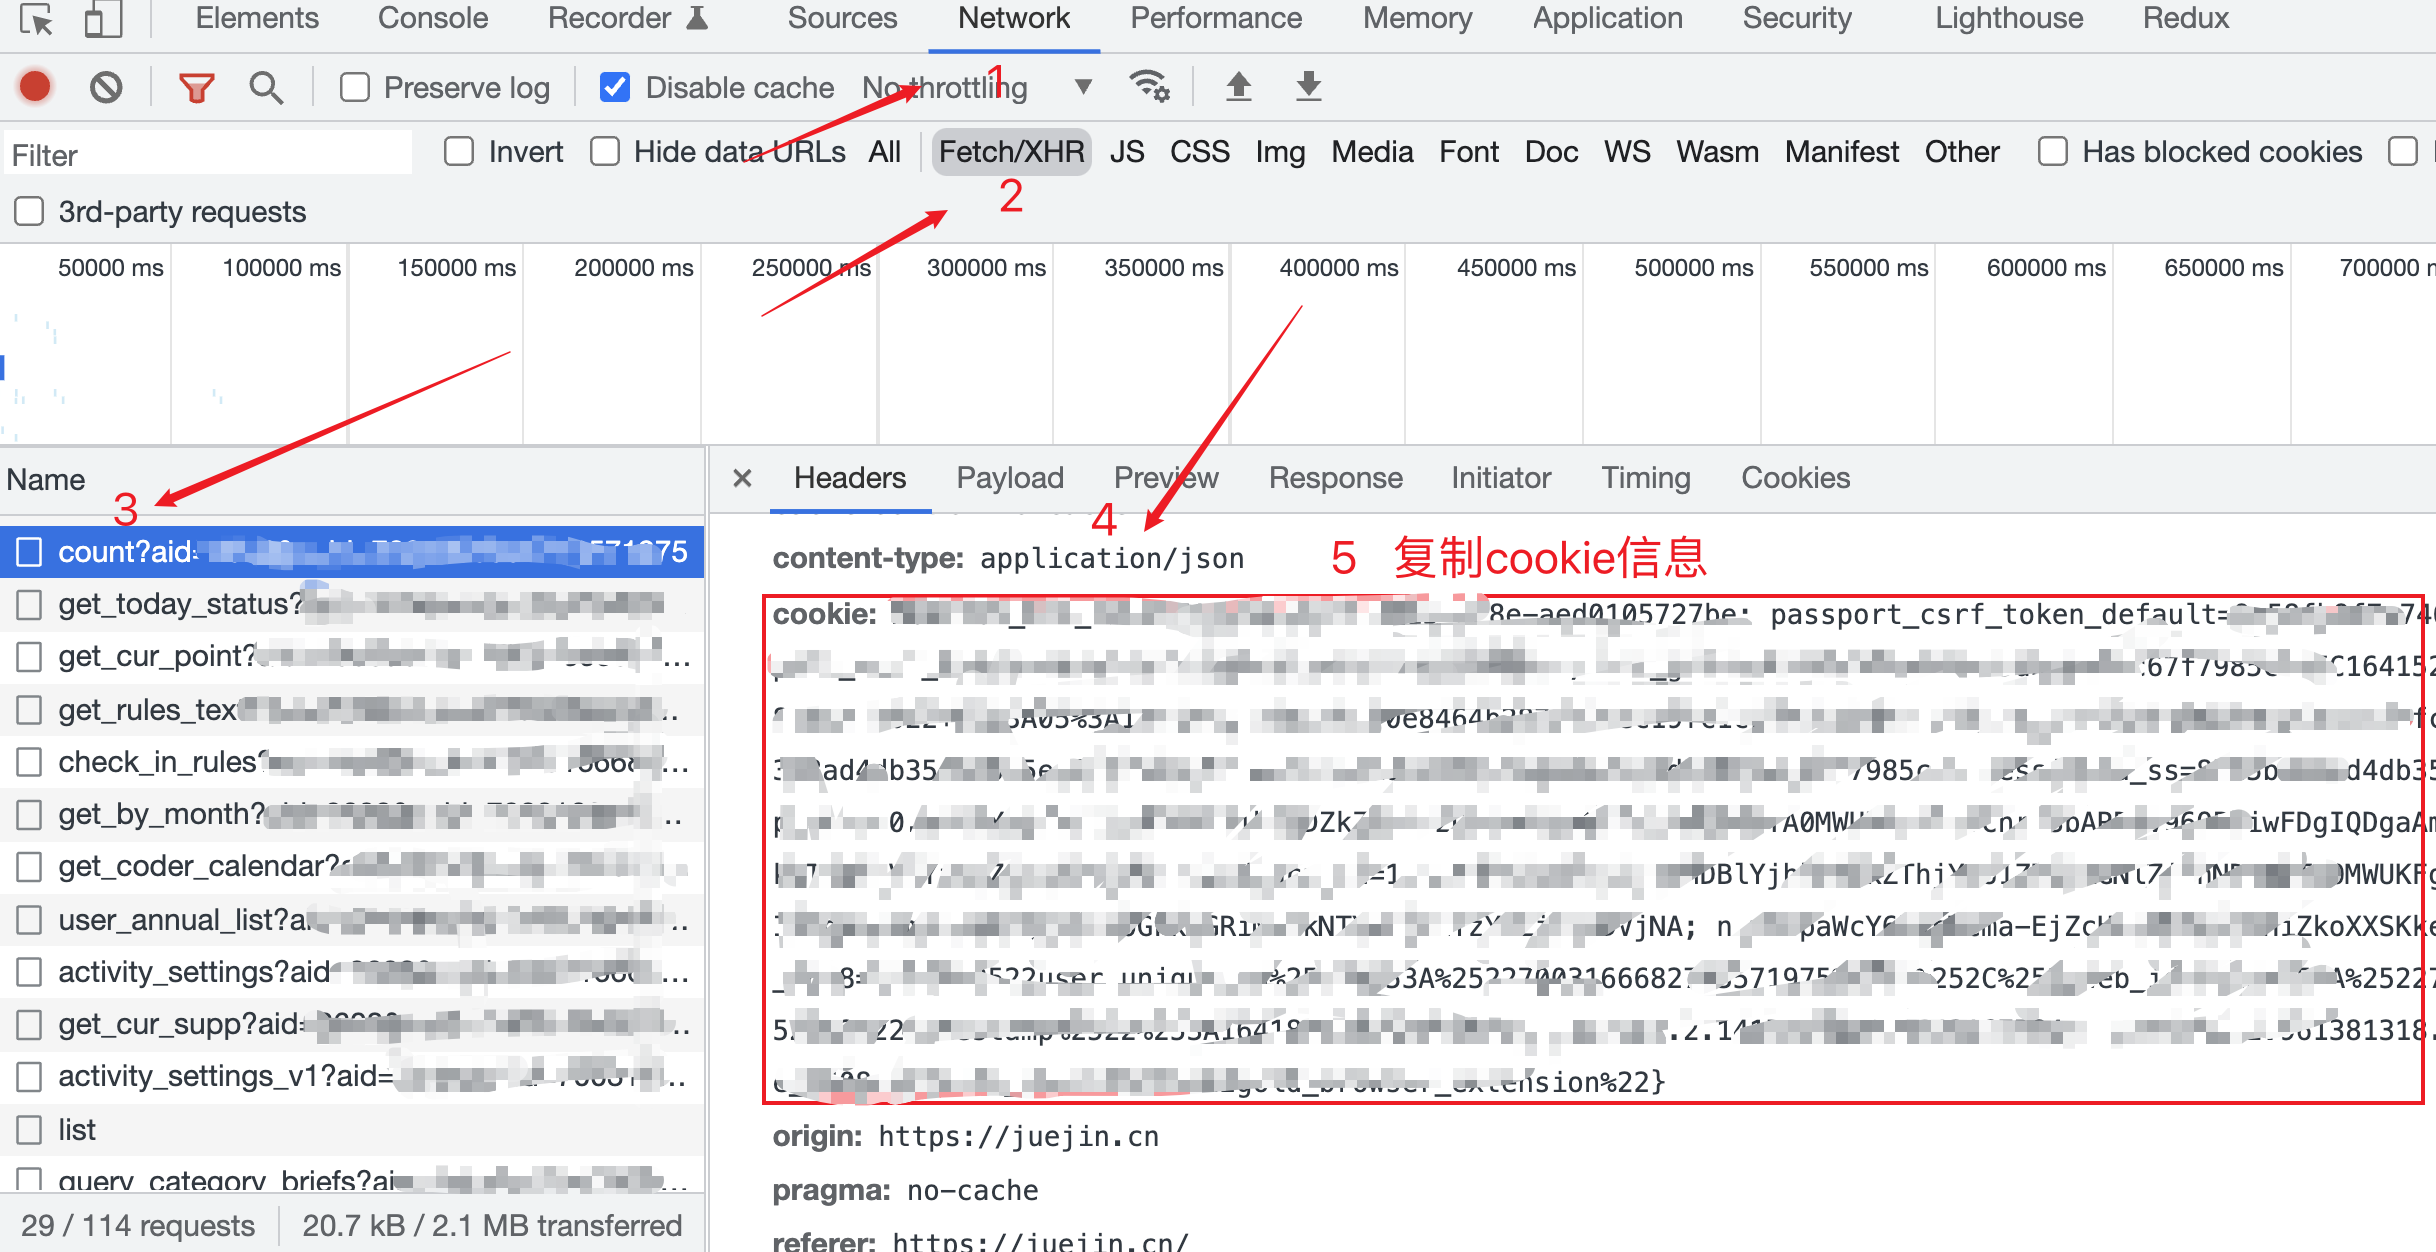Open network search with the magnifier icon
The height and width of the screenshot is (1252, 2436).
(265, 88)
